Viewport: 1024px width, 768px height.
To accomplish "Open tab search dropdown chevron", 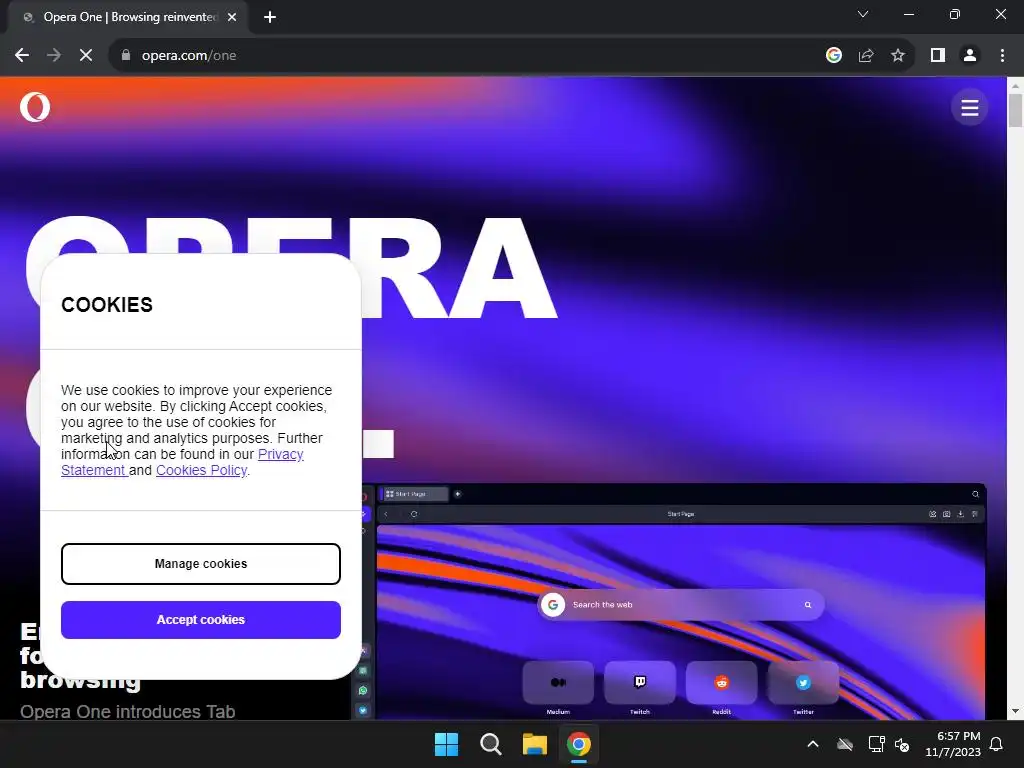I will point(863,14).
